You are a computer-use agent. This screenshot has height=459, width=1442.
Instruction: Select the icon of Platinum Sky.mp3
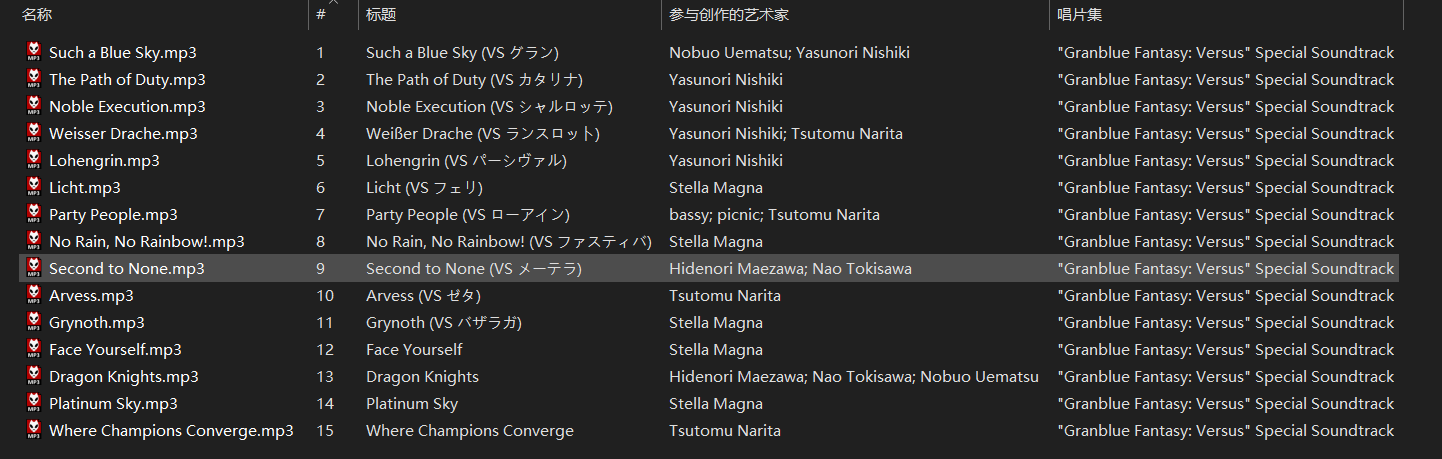click(x=33, y=403)
